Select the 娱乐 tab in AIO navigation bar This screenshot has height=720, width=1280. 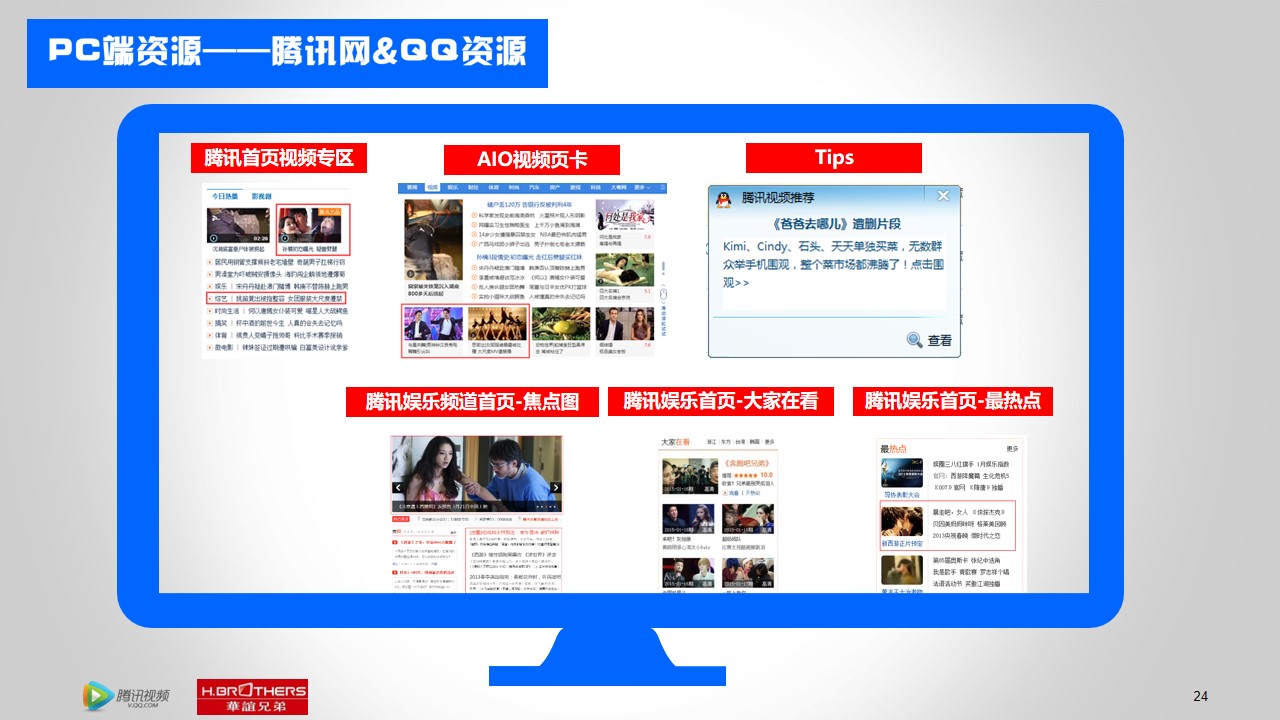453,187
